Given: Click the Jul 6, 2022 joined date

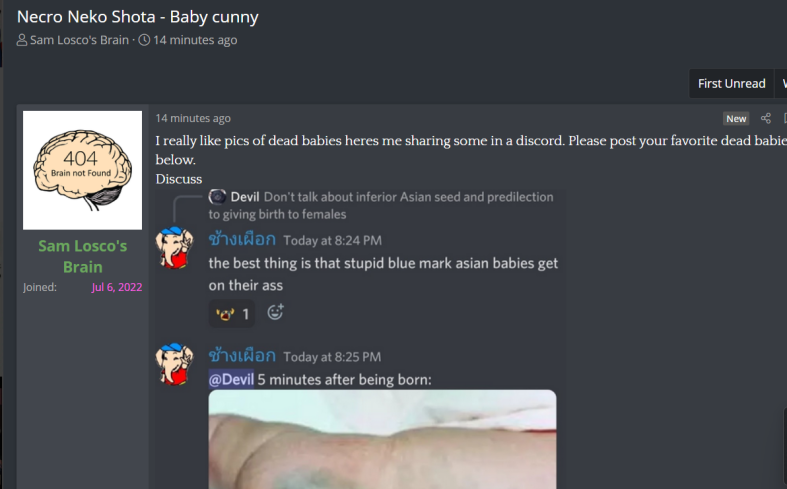Looking at the screenshot, I should [x=117, y=287].
